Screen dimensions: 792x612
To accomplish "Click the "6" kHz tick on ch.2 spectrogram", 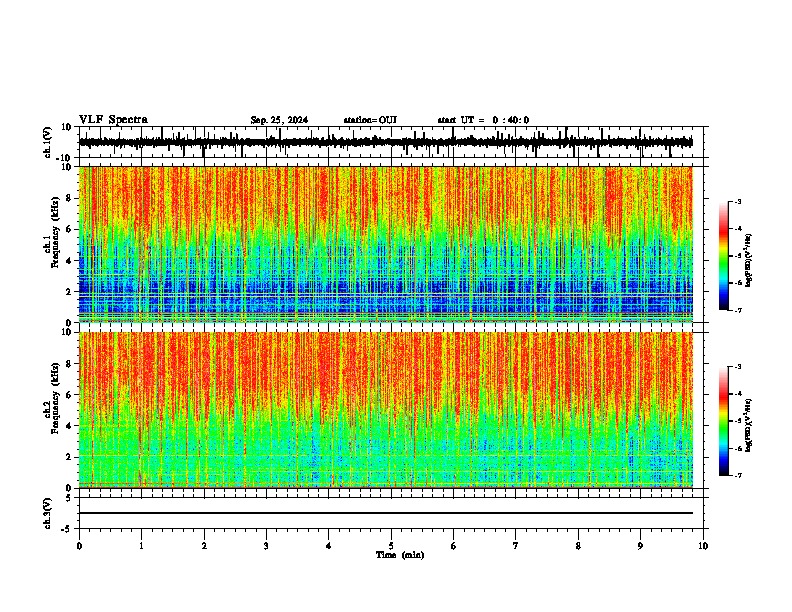I will pos(70,394).
